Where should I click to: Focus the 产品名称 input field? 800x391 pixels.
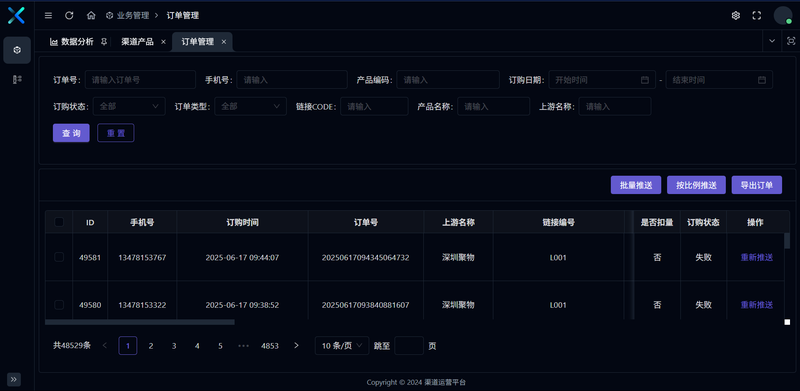494,106
